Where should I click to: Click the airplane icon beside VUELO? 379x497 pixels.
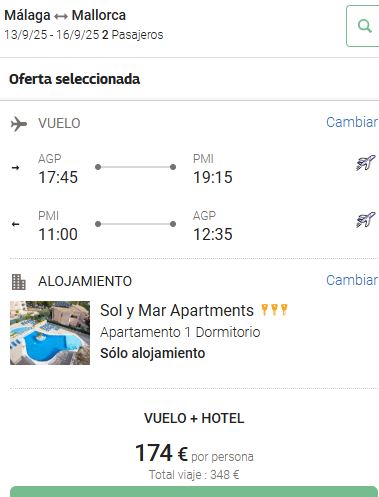[19, 124]
